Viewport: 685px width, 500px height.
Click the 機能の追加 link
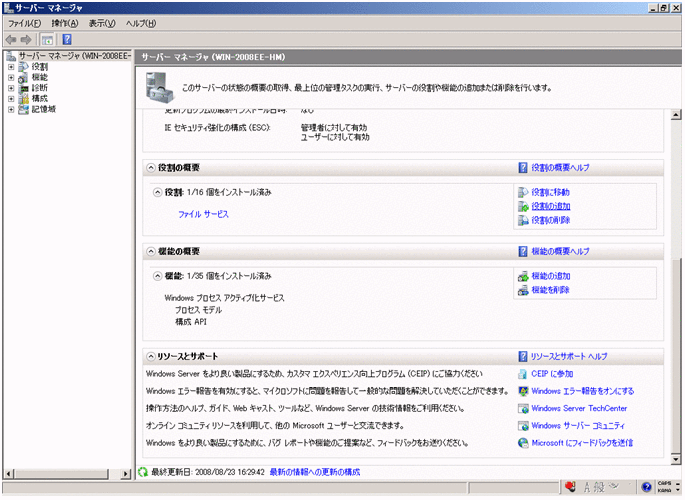pyautogui.click(x=551, y=276)
